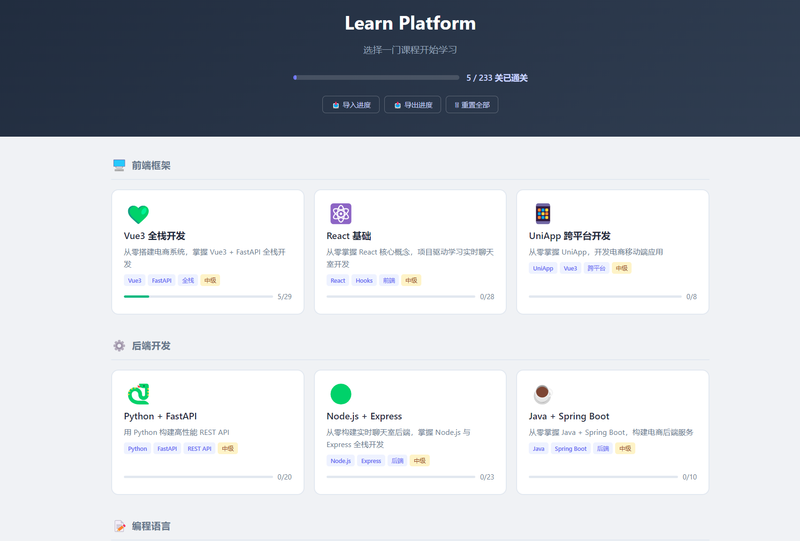Click the 5/29 progress count on Vue3 card
The height and width of the screenshot is (541, 800).
point(285,297)
